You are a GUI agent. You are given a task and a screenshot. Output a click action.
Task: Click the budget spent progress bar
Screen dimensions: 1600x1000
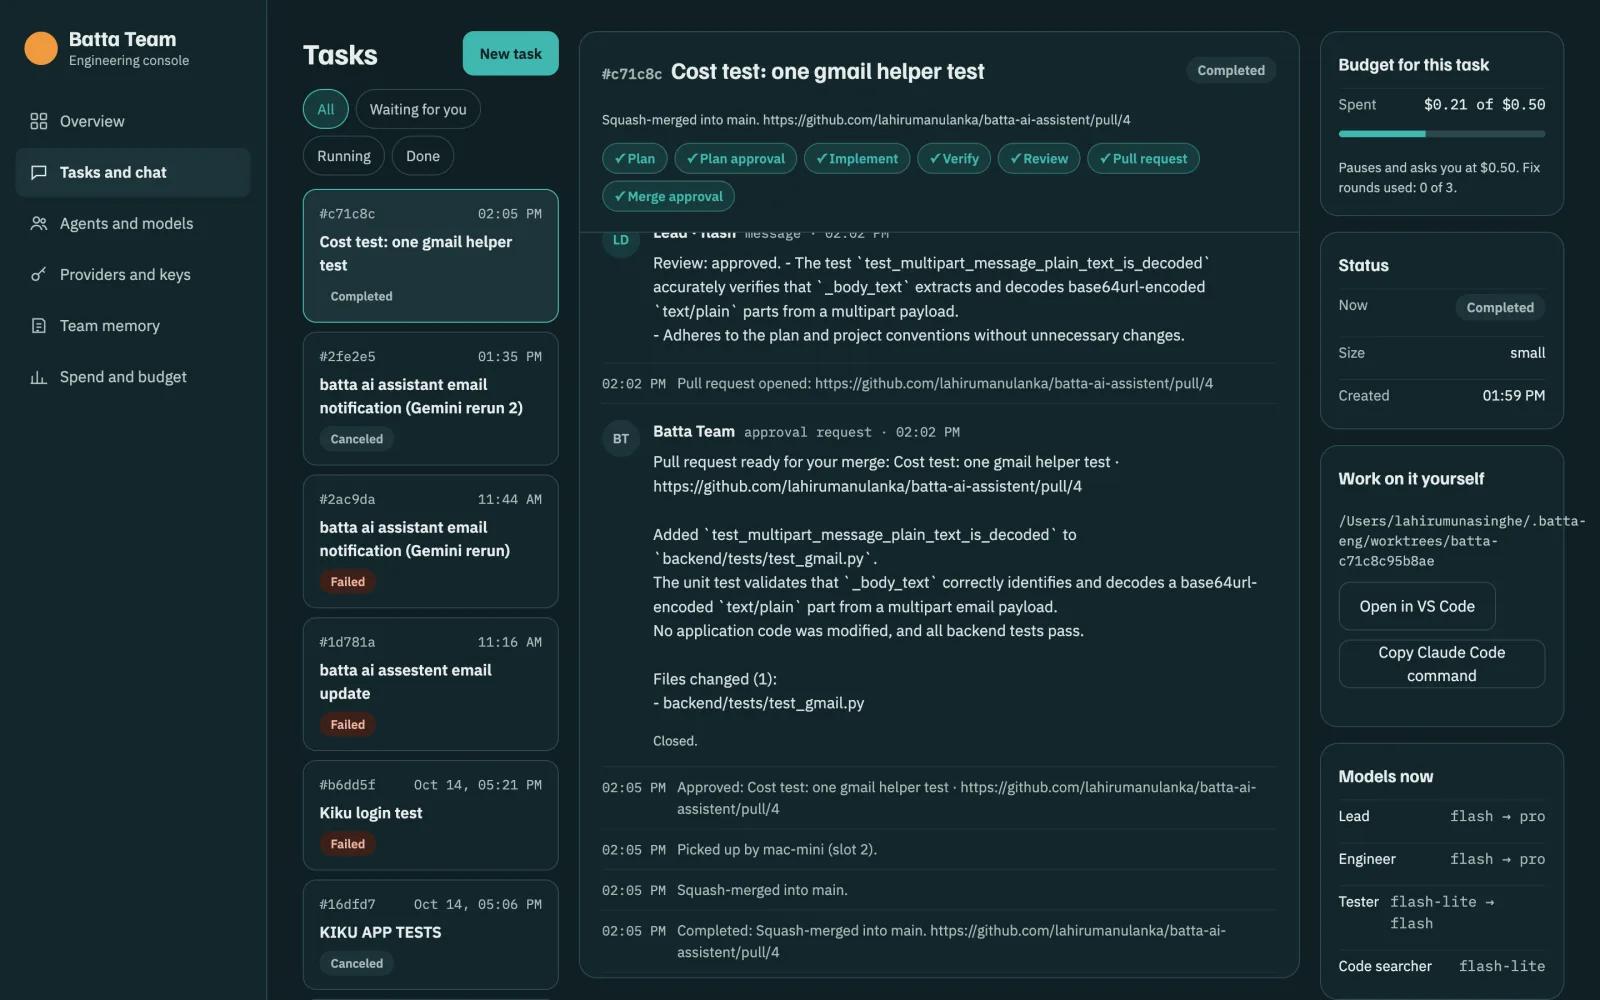(1441, 133)
